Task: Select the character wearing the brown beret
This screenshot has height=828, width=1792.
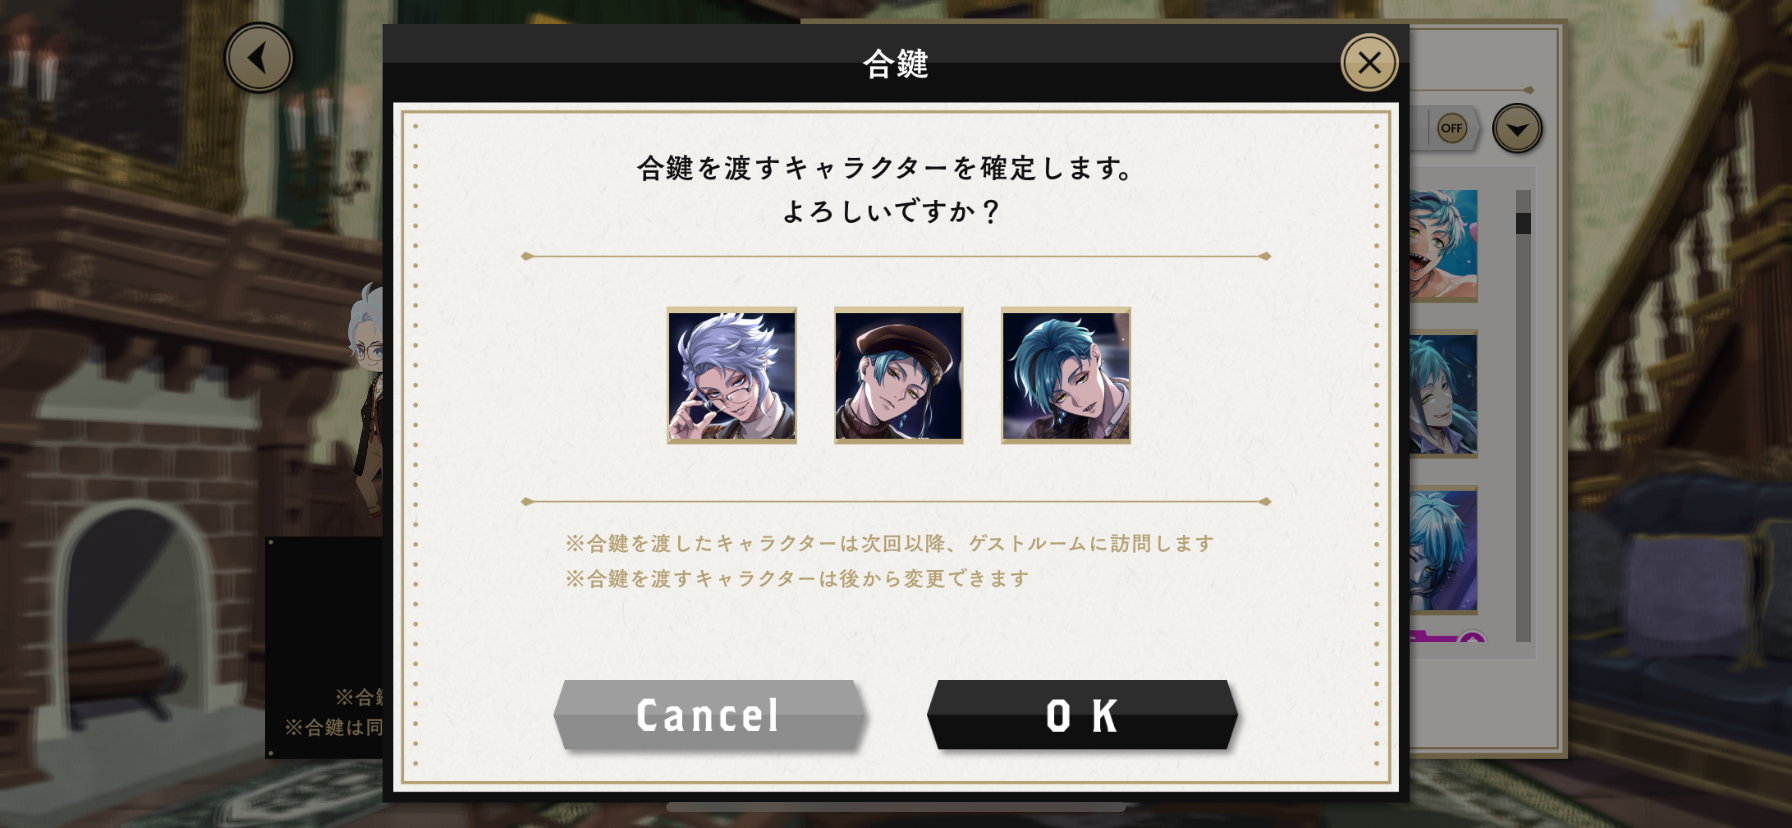Action: pos(899,375)
